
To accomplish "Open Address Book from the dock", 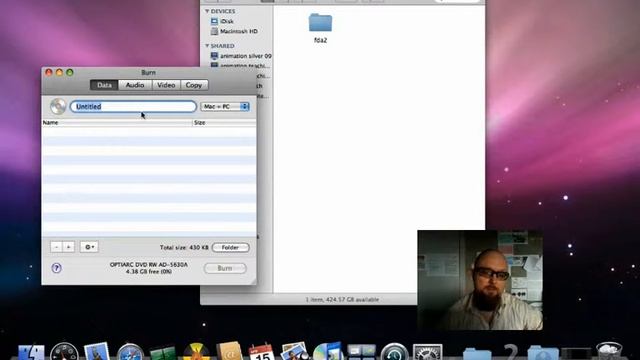I will click(229, 352).
